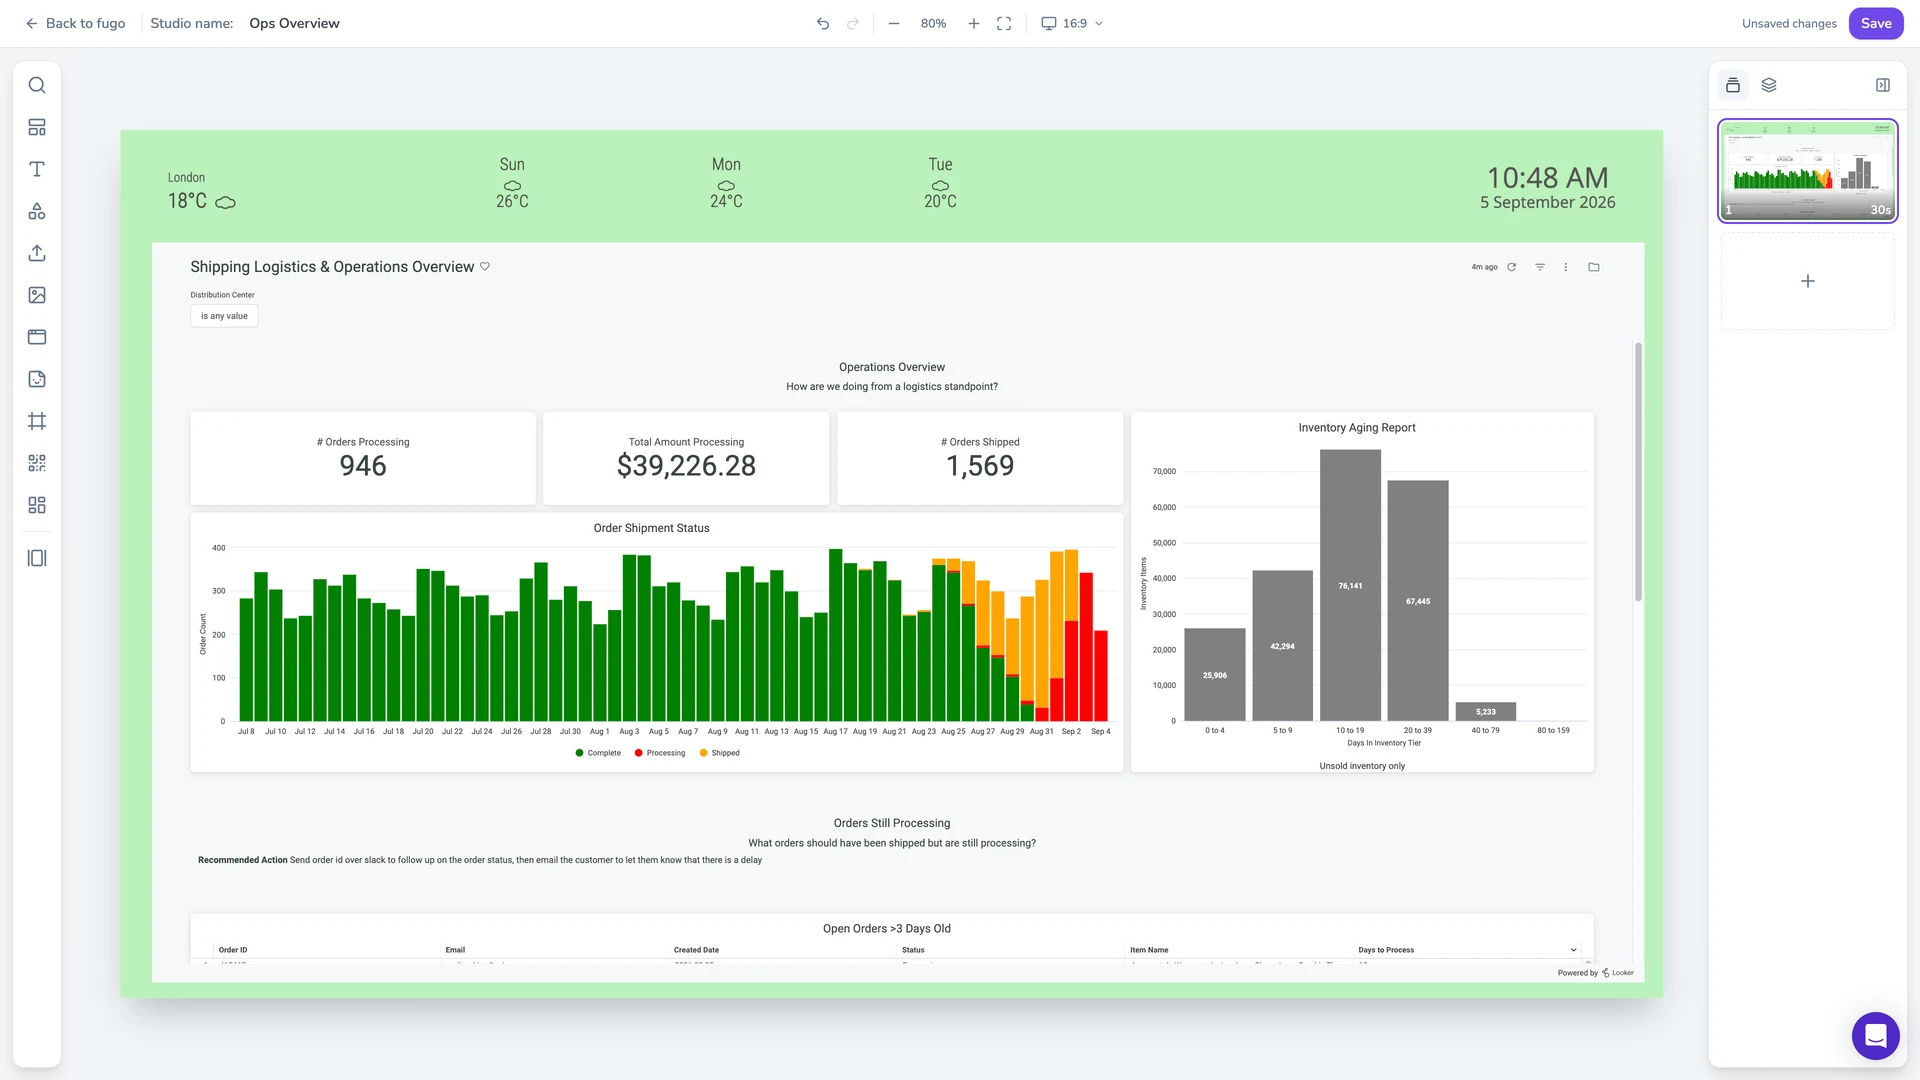Open the Stickers tool

point(37,379)
